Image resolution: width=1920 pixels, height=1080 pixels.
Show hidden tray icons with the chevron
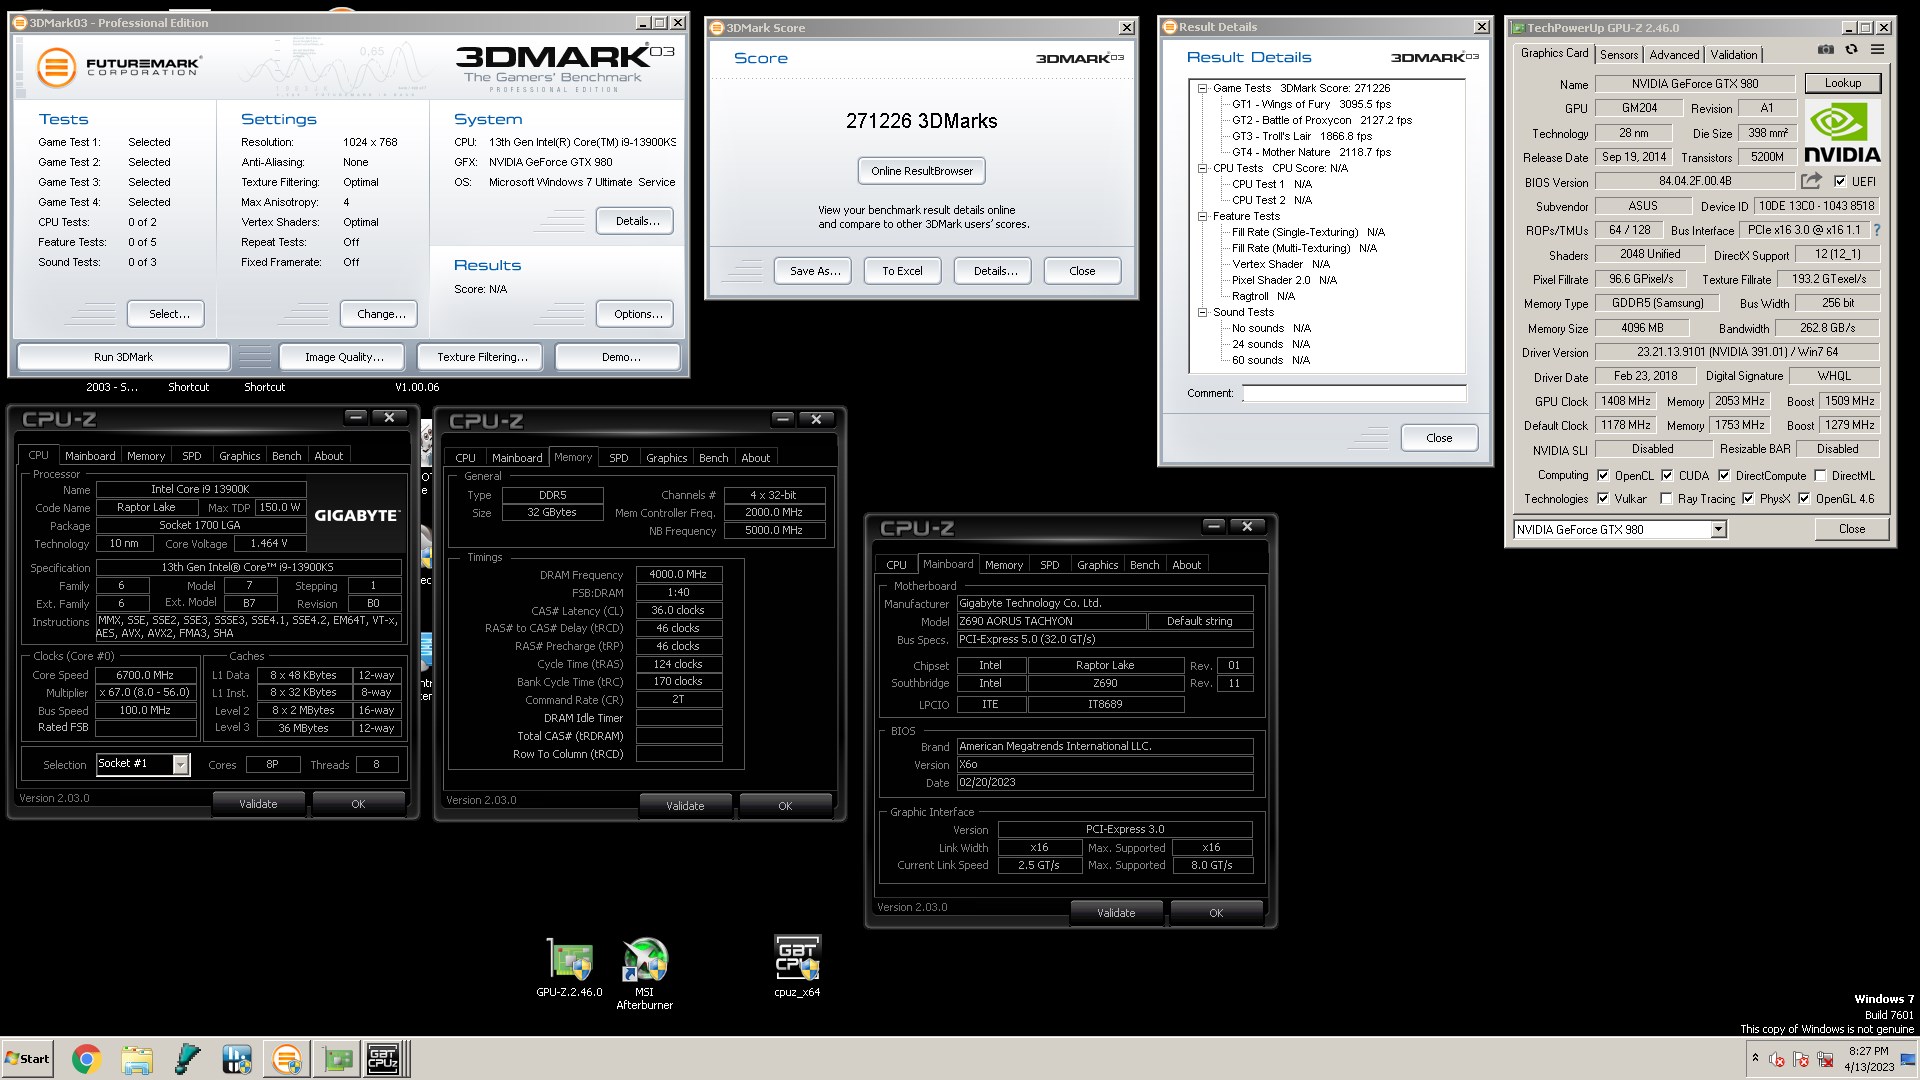click(1754, 1058)
